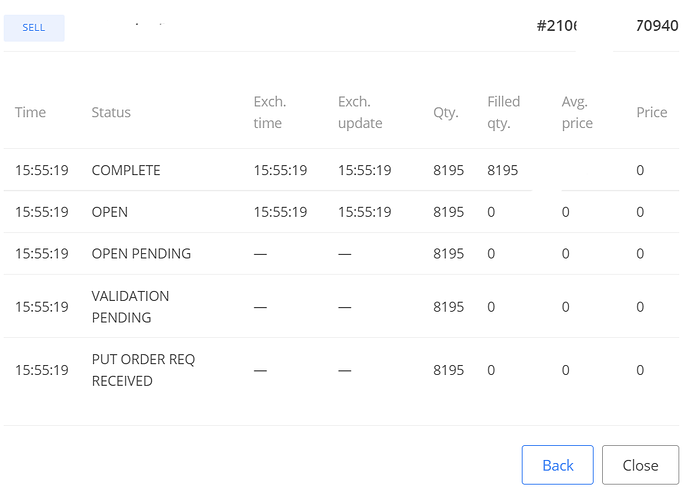This screenshot has width=687, height=500.
Task: Click the time in OPEN PENDING row
Action: click(42, 254)
